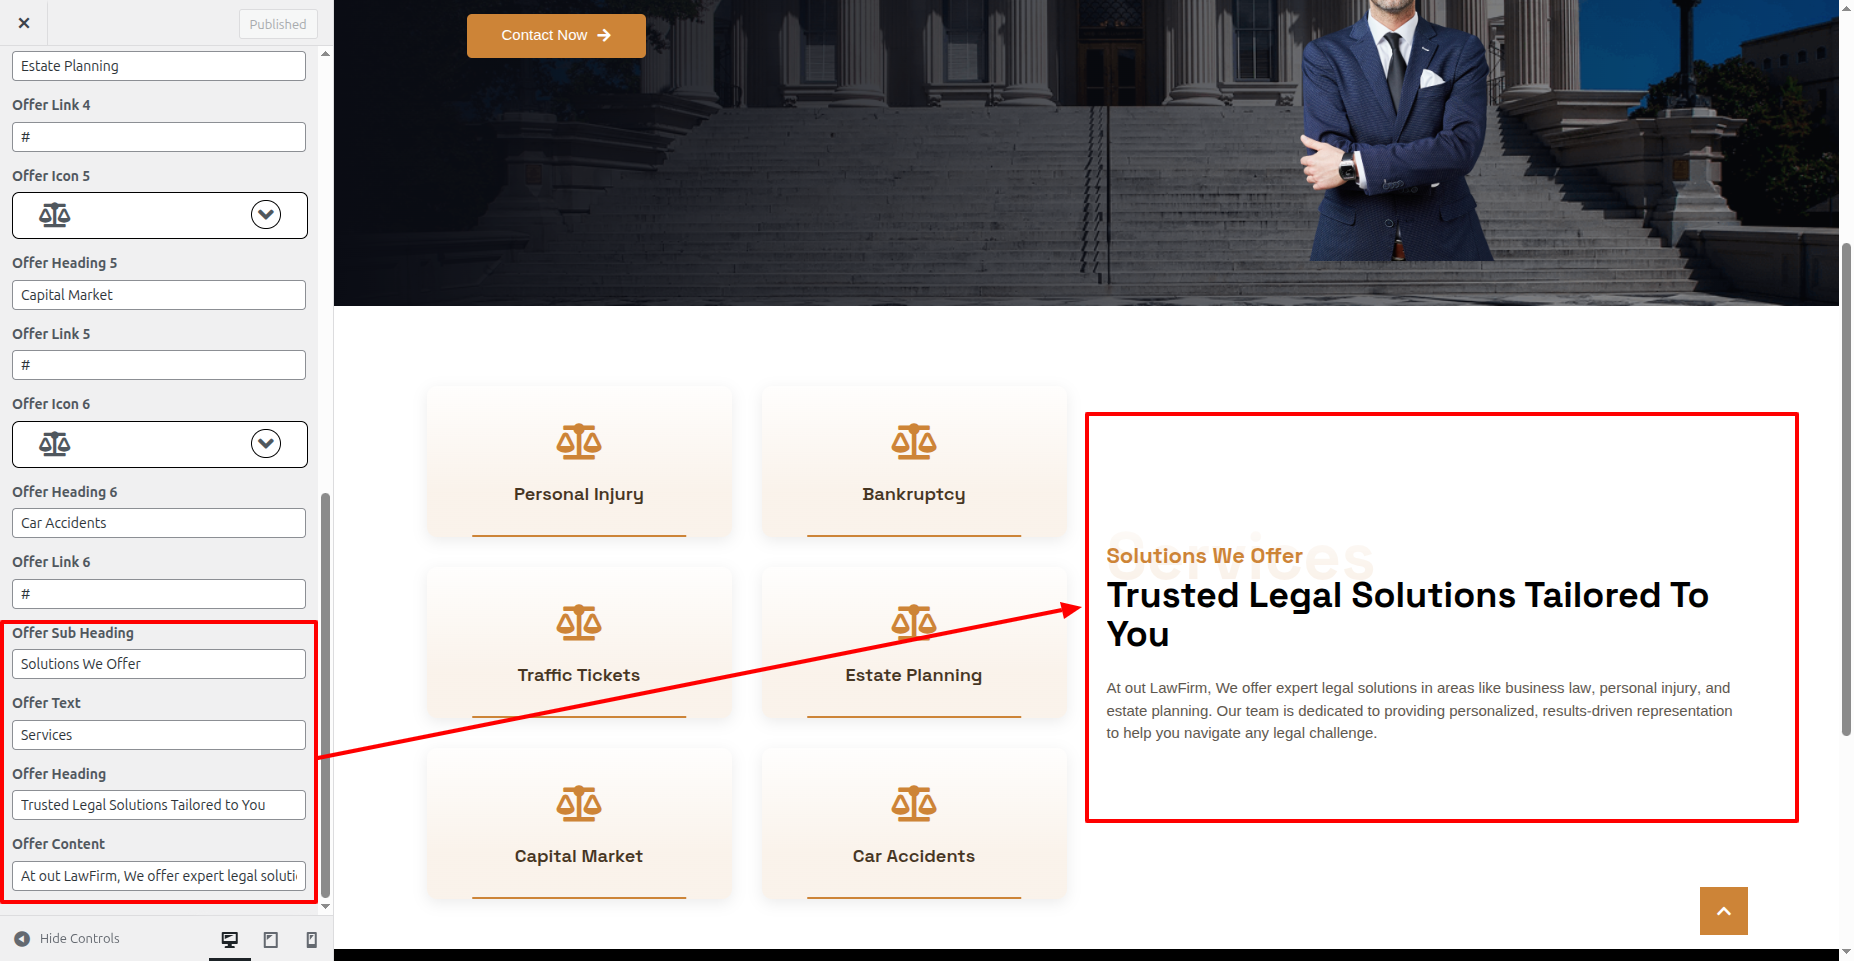Viewport: 1854px width, 961px height.
Task: Click the Car Accidents scales icon
Action: click(914, 803)
